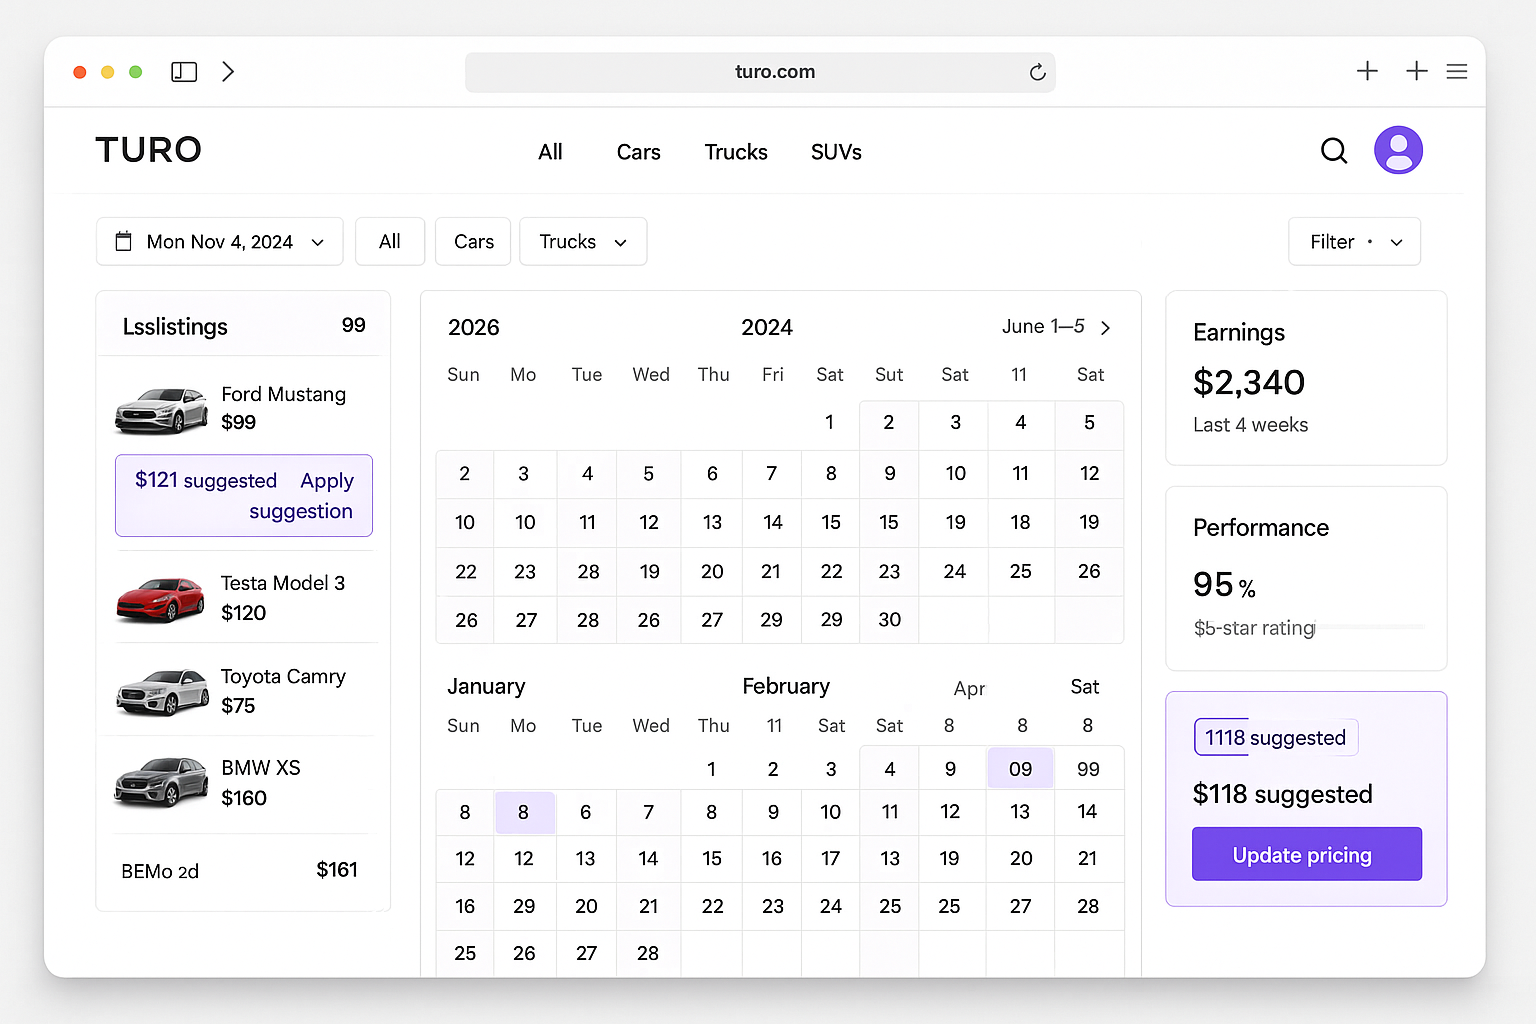Click the 2024 calendar heading
The width and height of the screenshot is (1536, 1024).
pyautogui.click(x=767, y=327)
